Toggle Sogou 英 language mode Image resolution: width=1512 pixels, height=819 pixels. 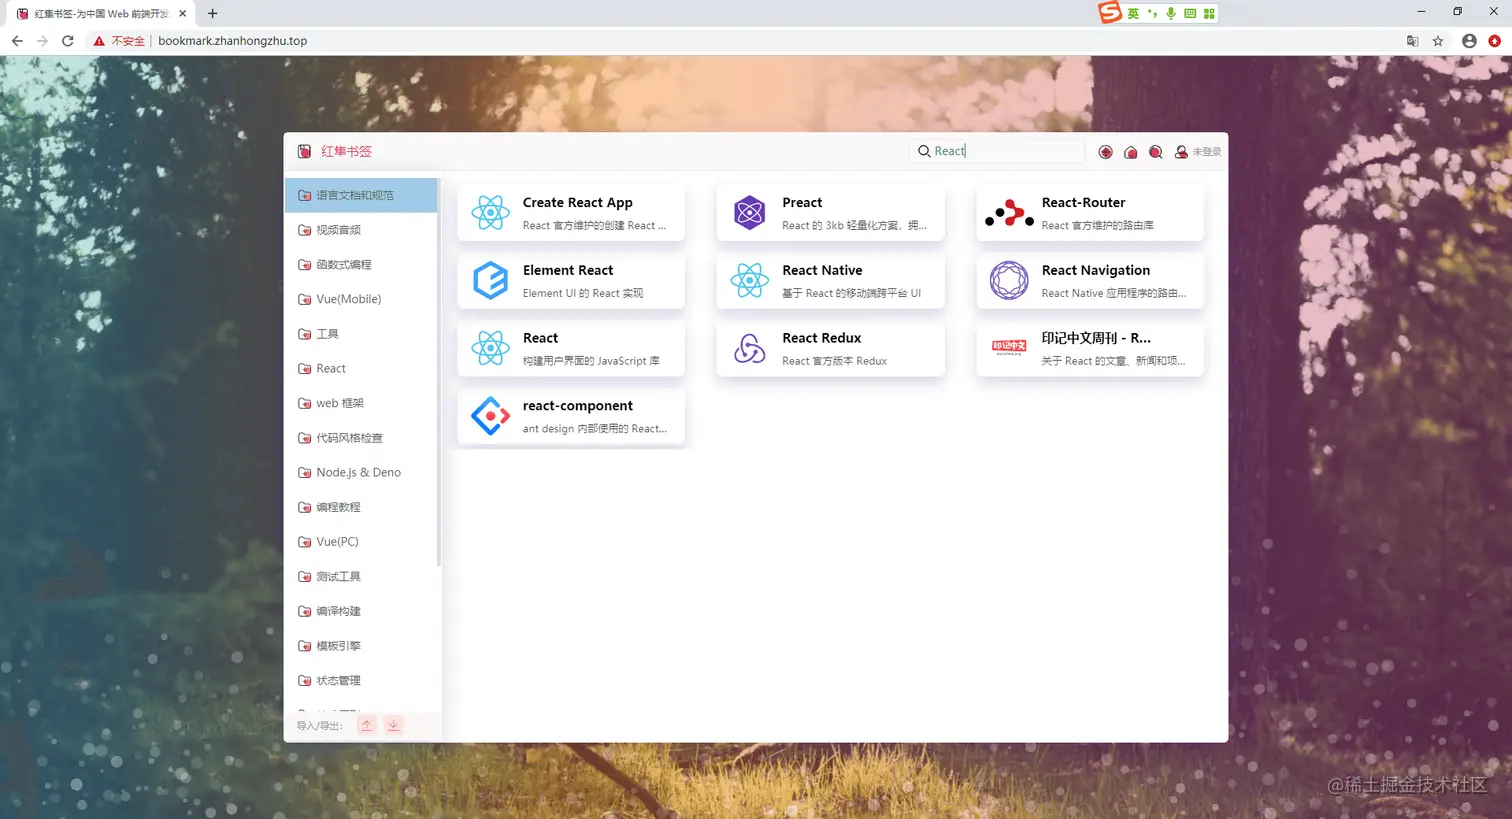[1133, 13]
